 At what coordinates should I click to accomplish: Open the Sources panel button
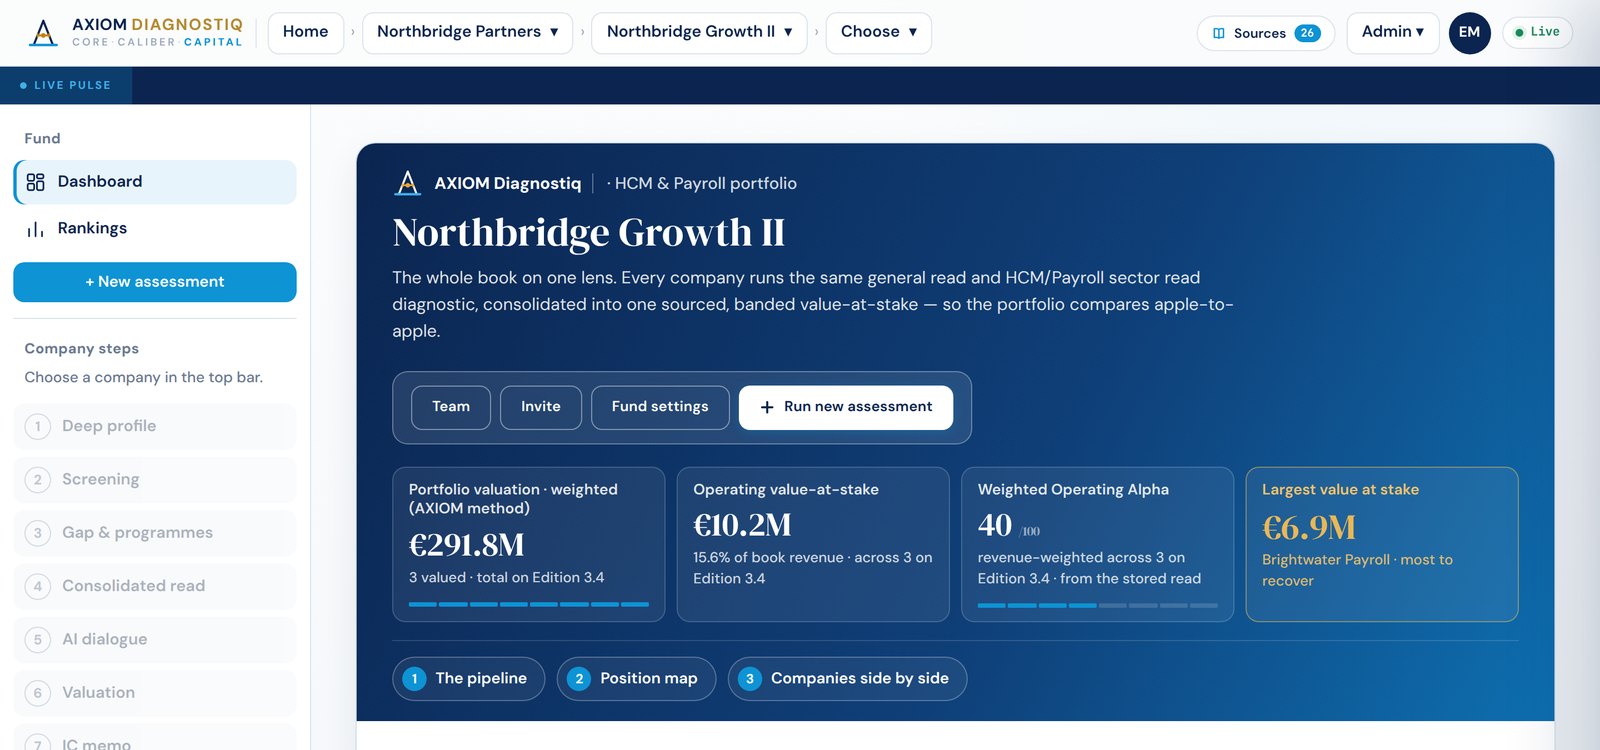(1265, 33)
